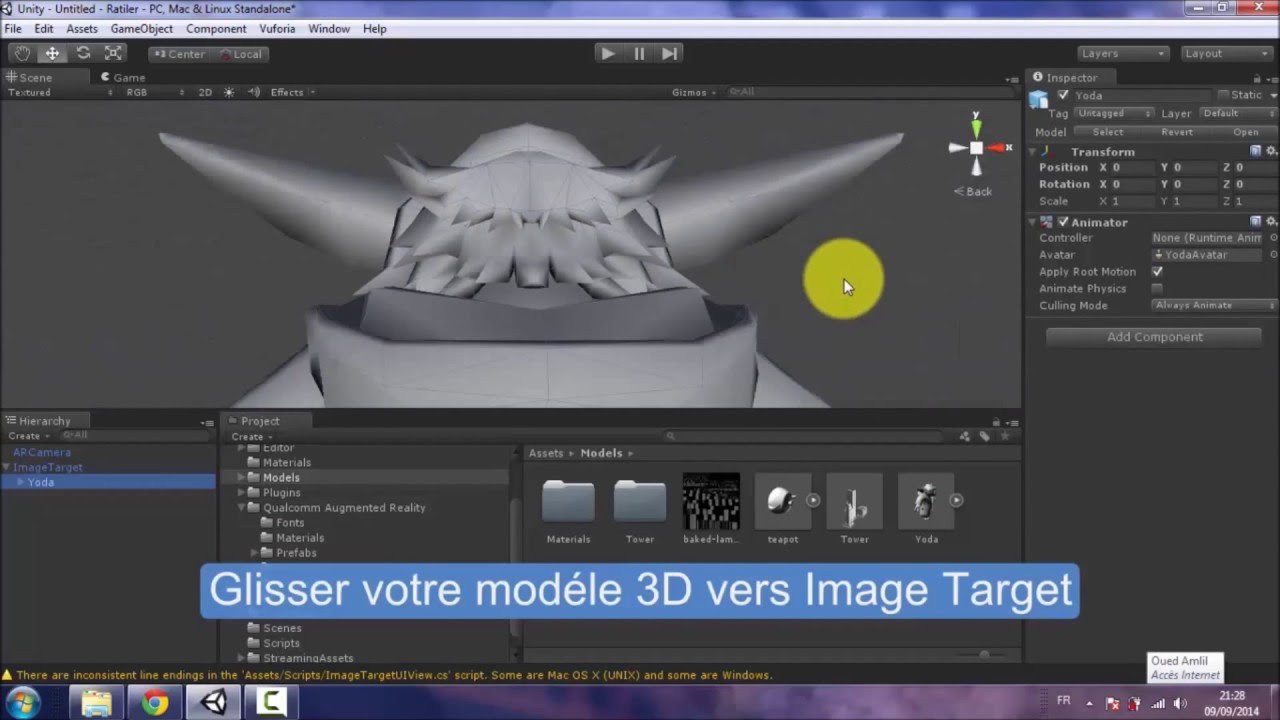
Task: Open Windows Explorer from taskbar
Action: pos(97,703)
